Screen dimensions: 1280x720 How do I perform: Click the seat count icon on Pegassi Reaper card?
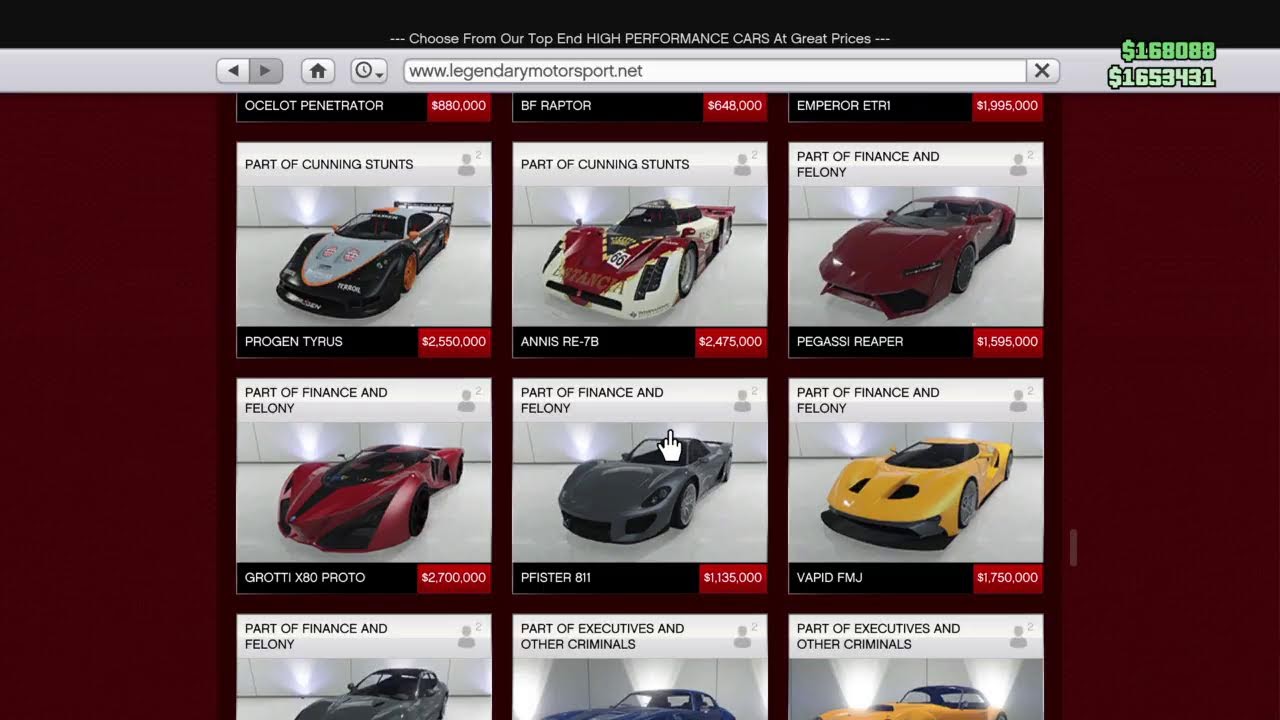pyautogui.click(x=1020, y=164)
